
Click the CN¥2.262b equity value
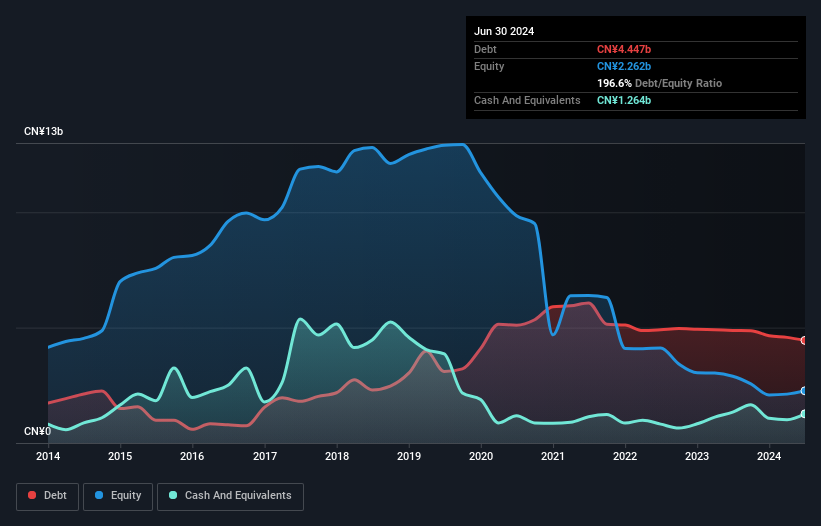624,66
